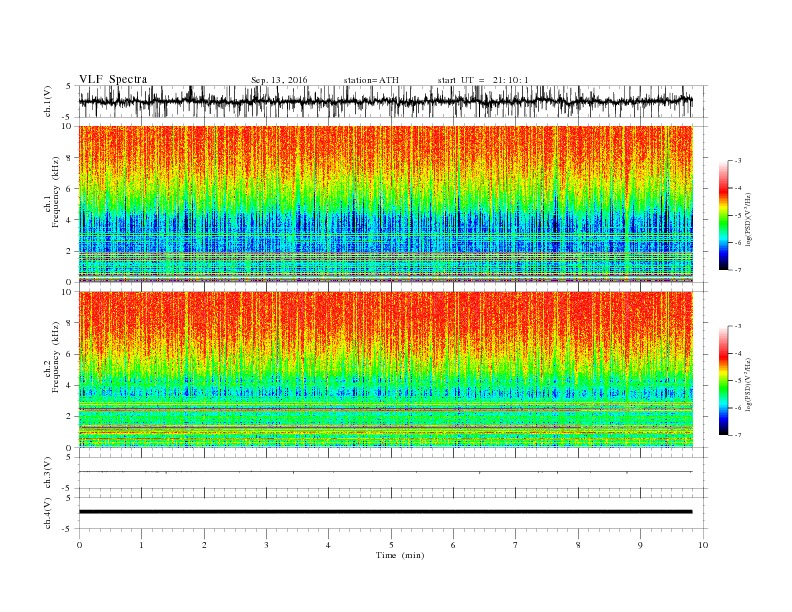
Task: Click the 1 minute time axis tick label
Action: 141,545
